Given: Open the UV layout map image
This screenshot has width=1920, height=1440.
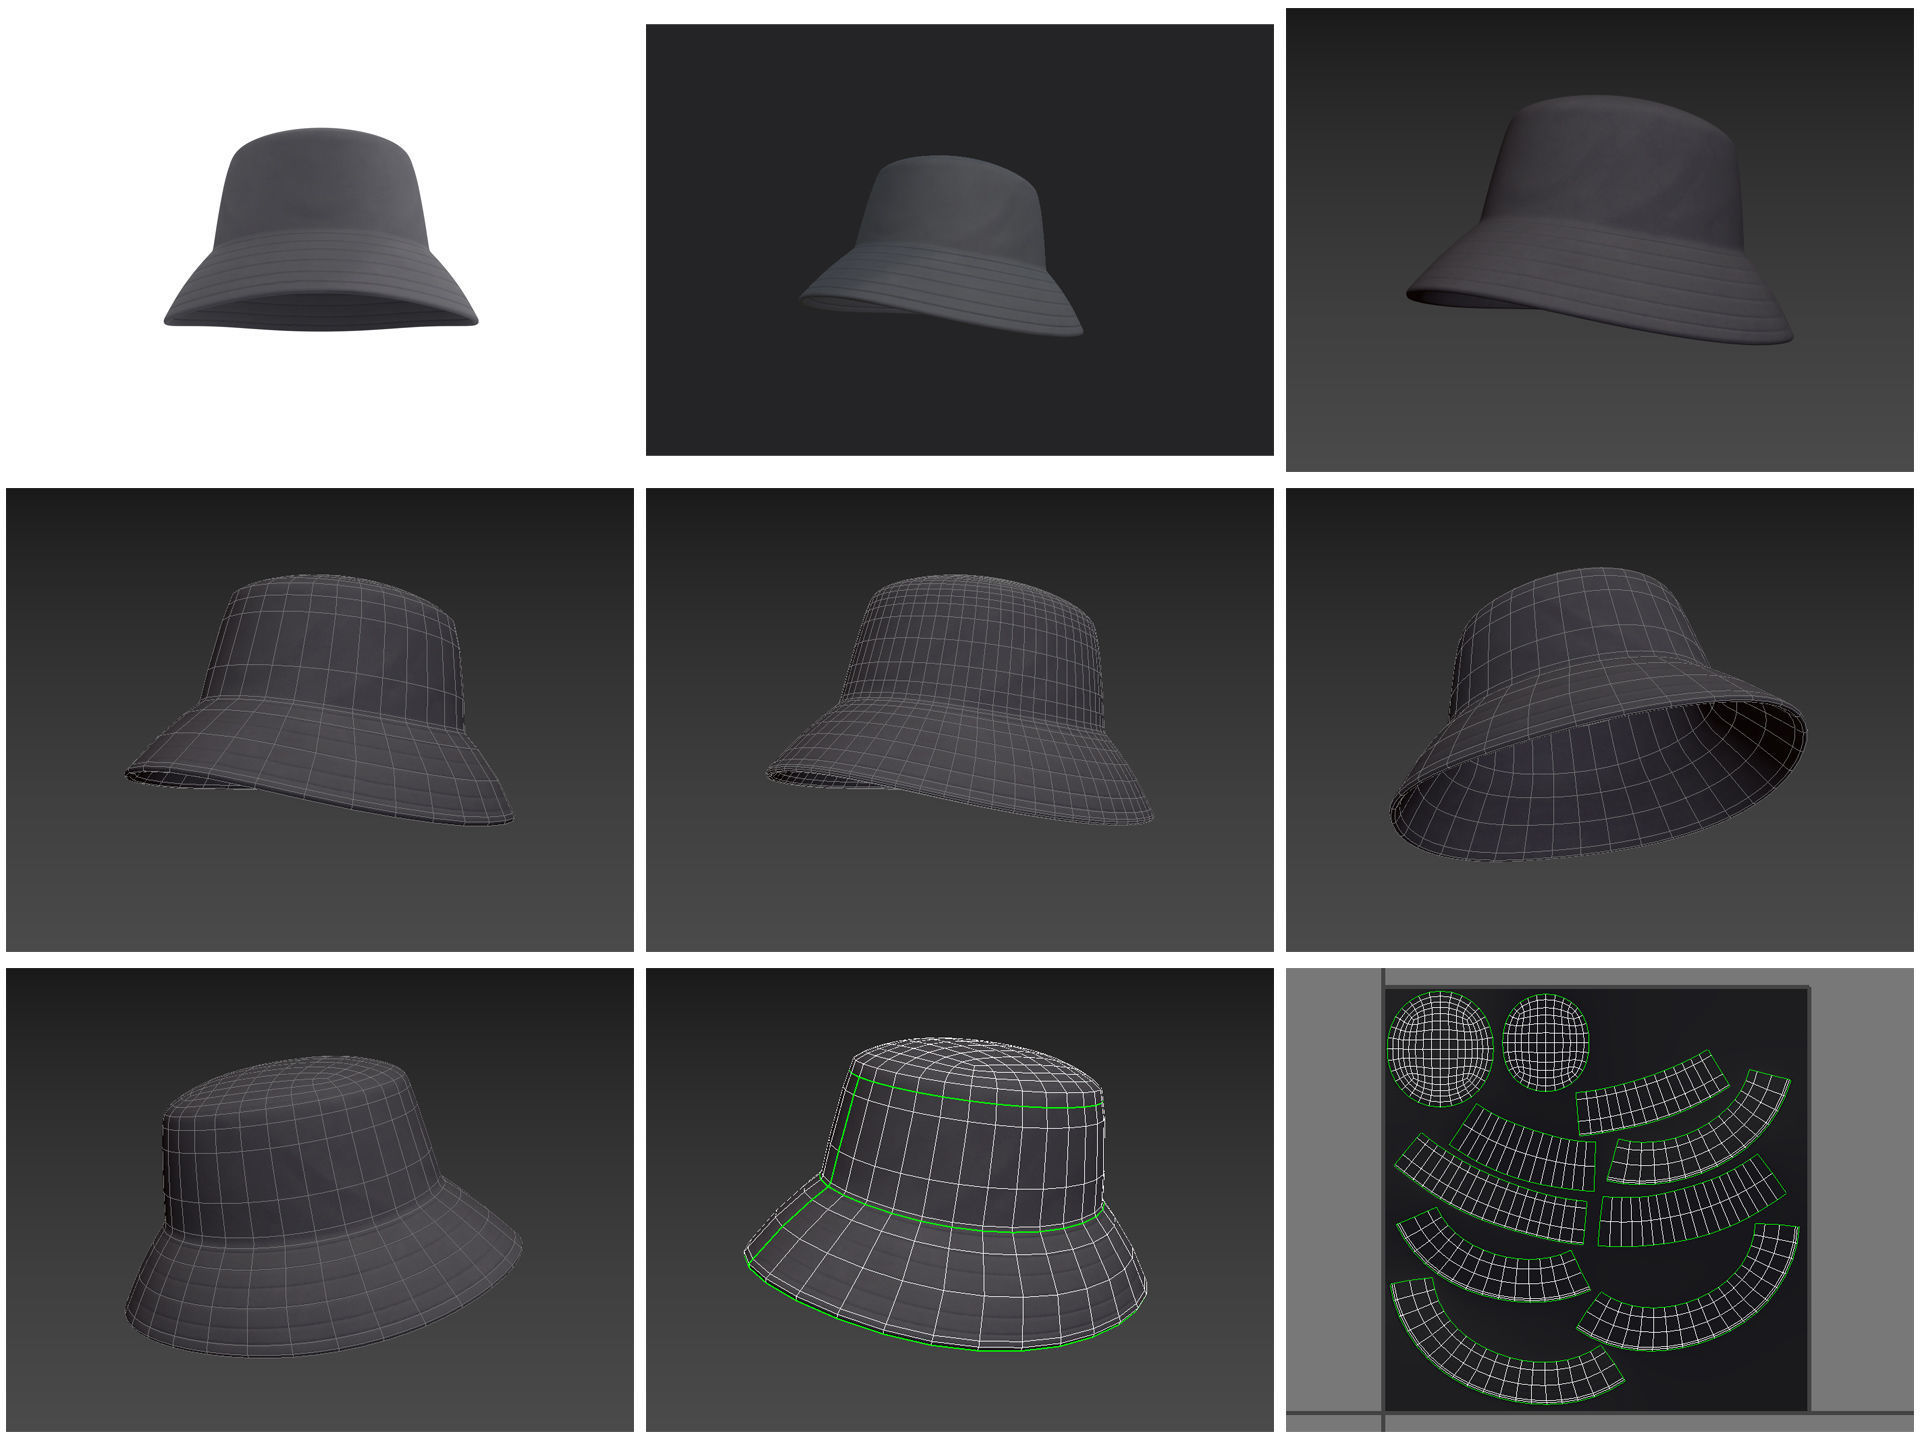Looking at the screenshot, I should pyautogui.click(x=1600, y=1199).
